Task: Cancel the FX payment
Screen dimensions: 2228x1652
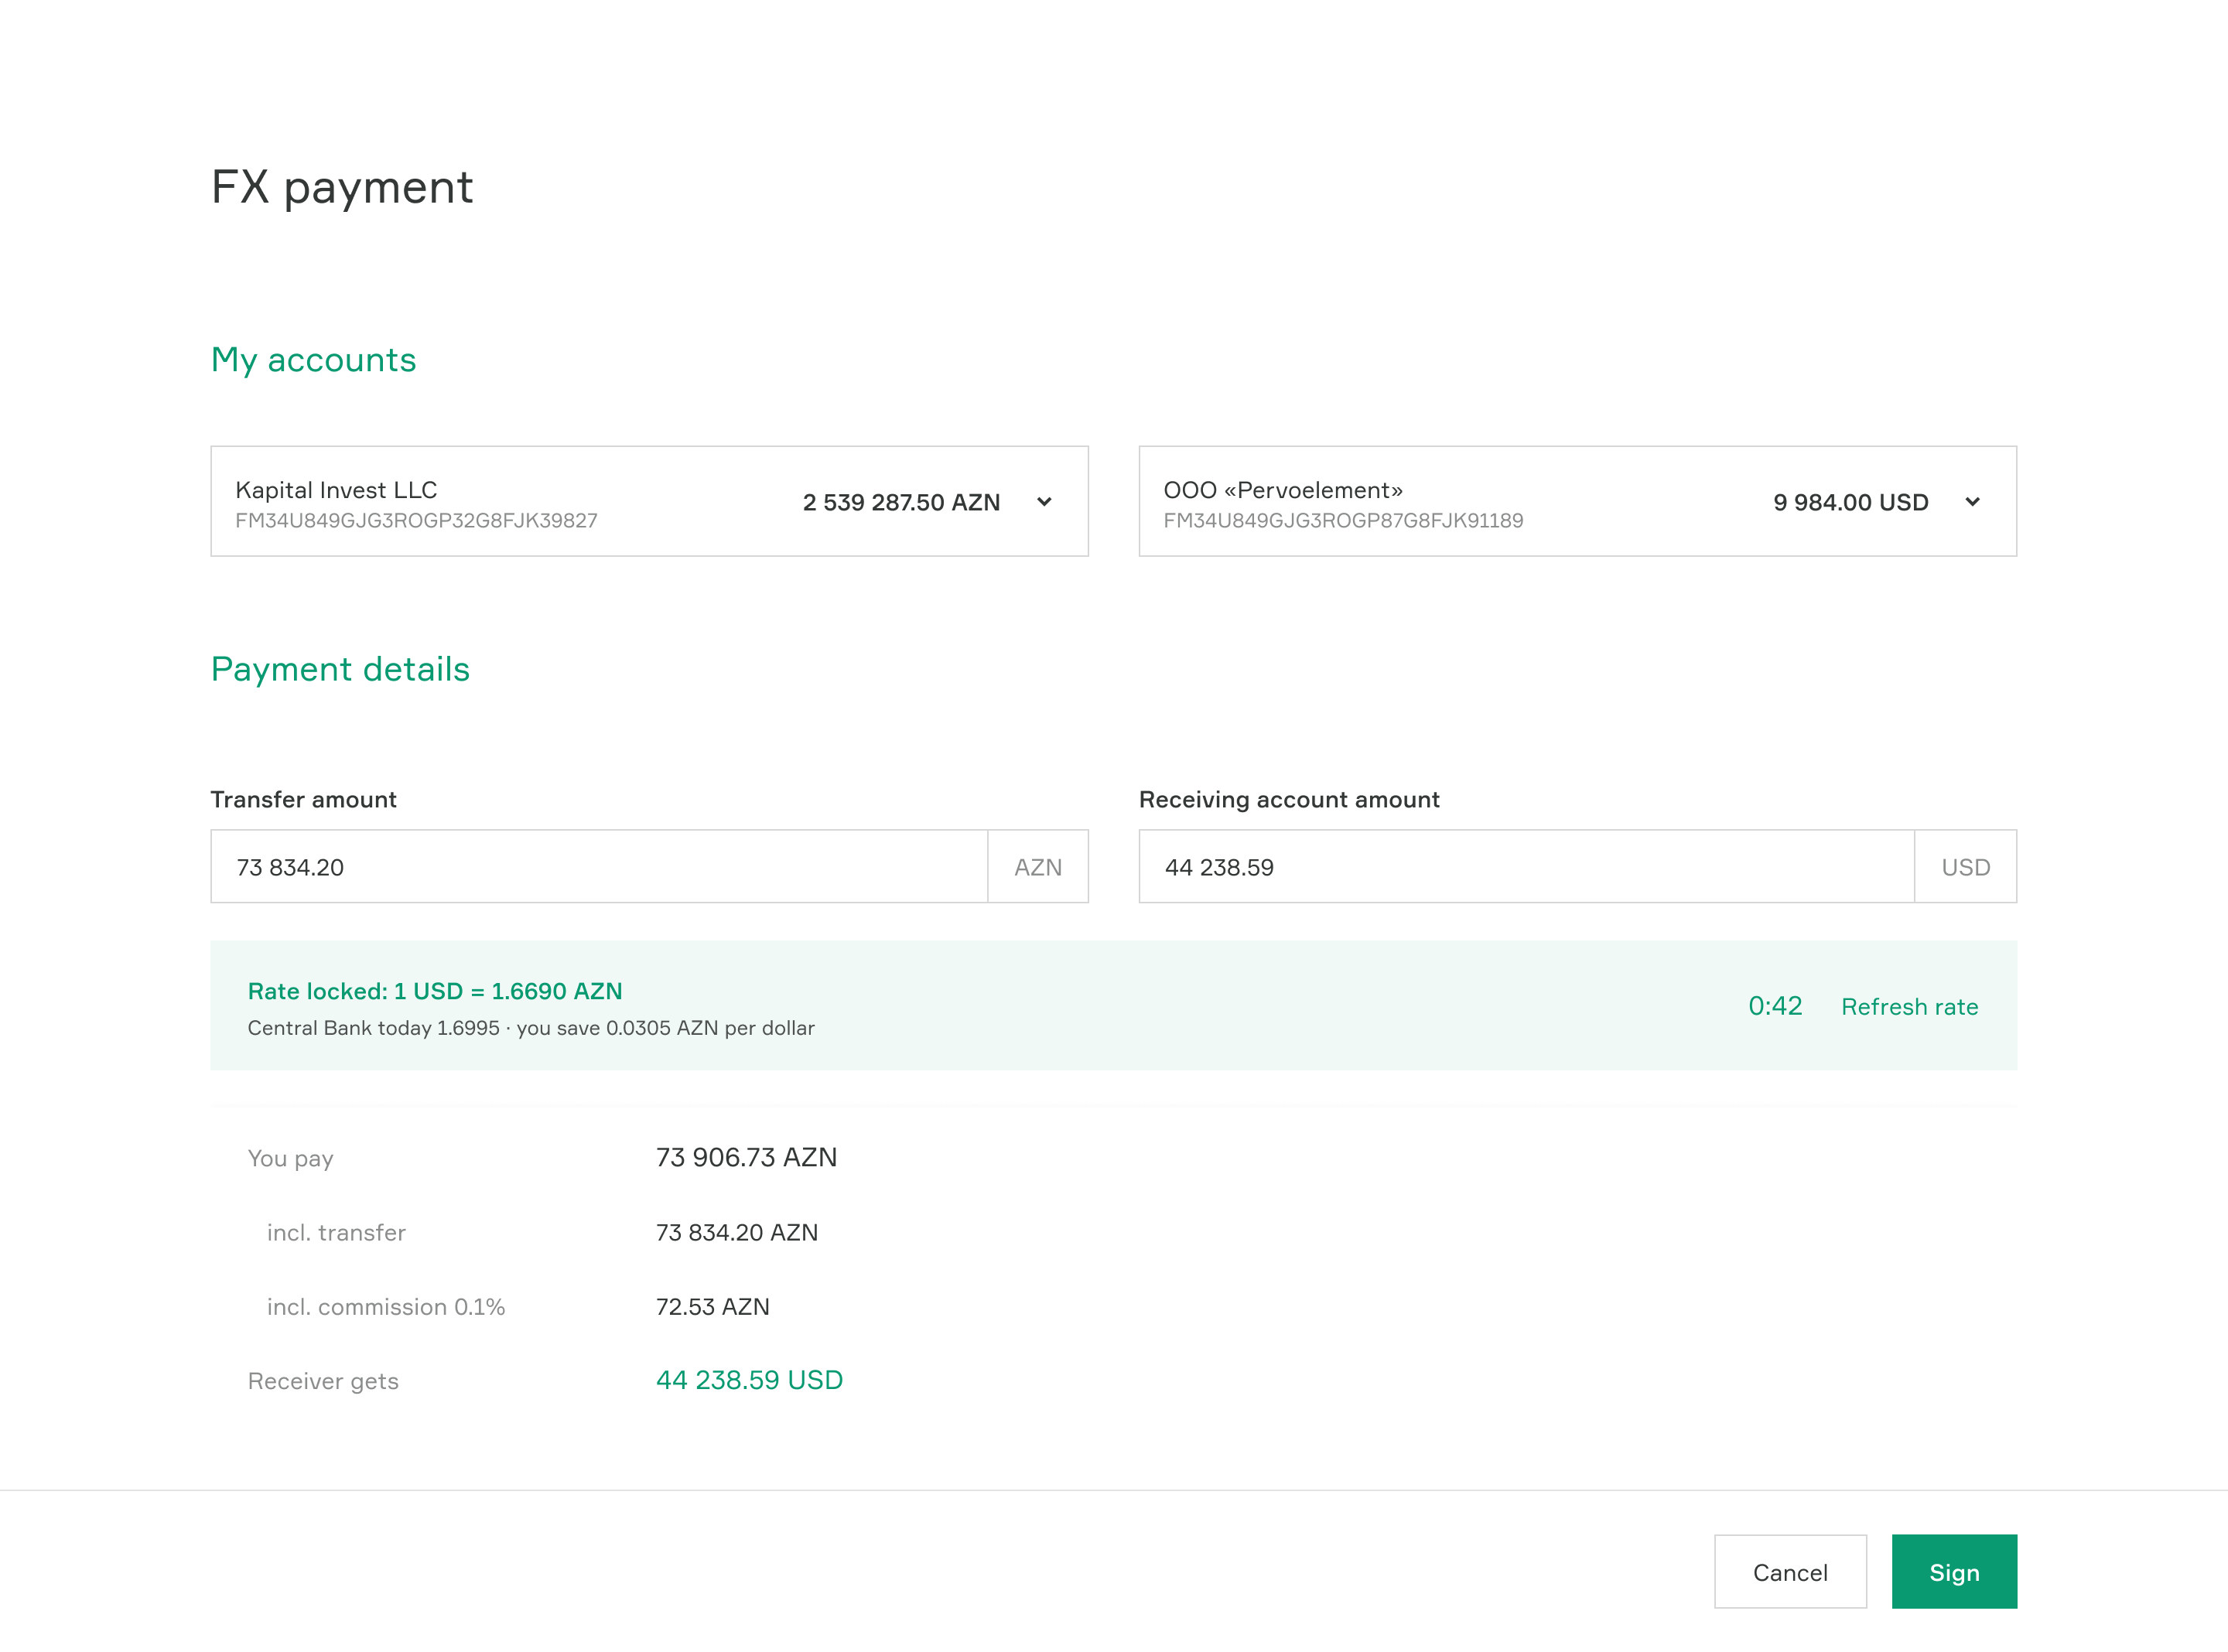Action: click(x=1790, y=1572)
